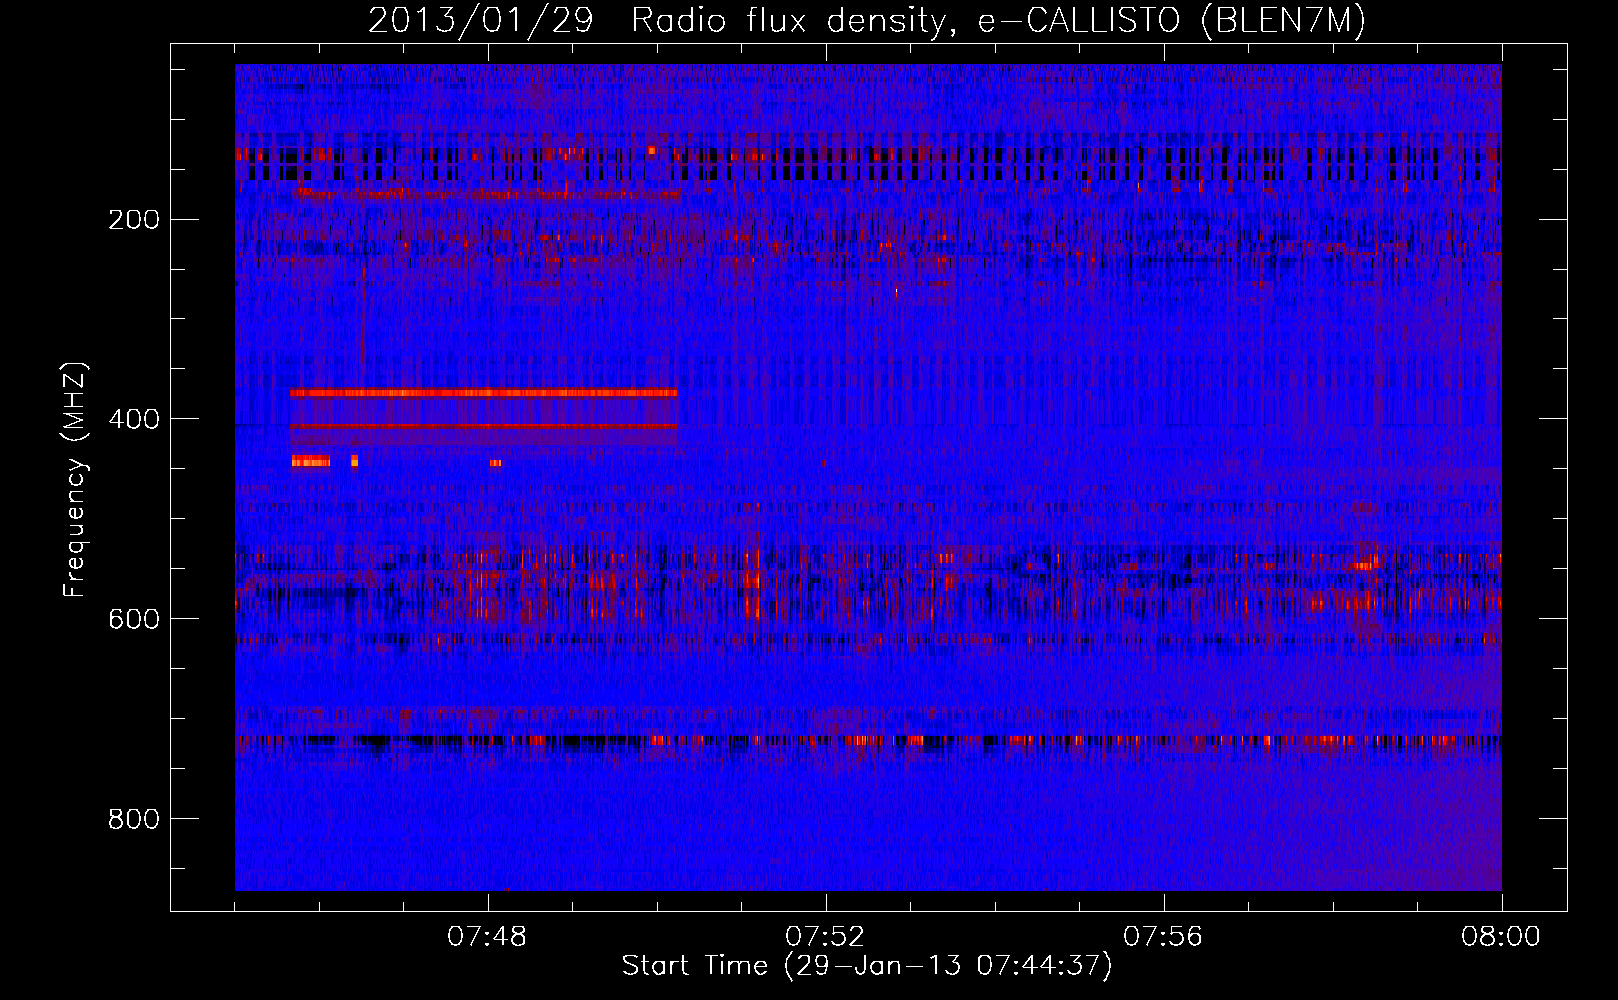Click the 400 frequency tick label
This screenshot has width=1618, height=1000.
[133, 418]
